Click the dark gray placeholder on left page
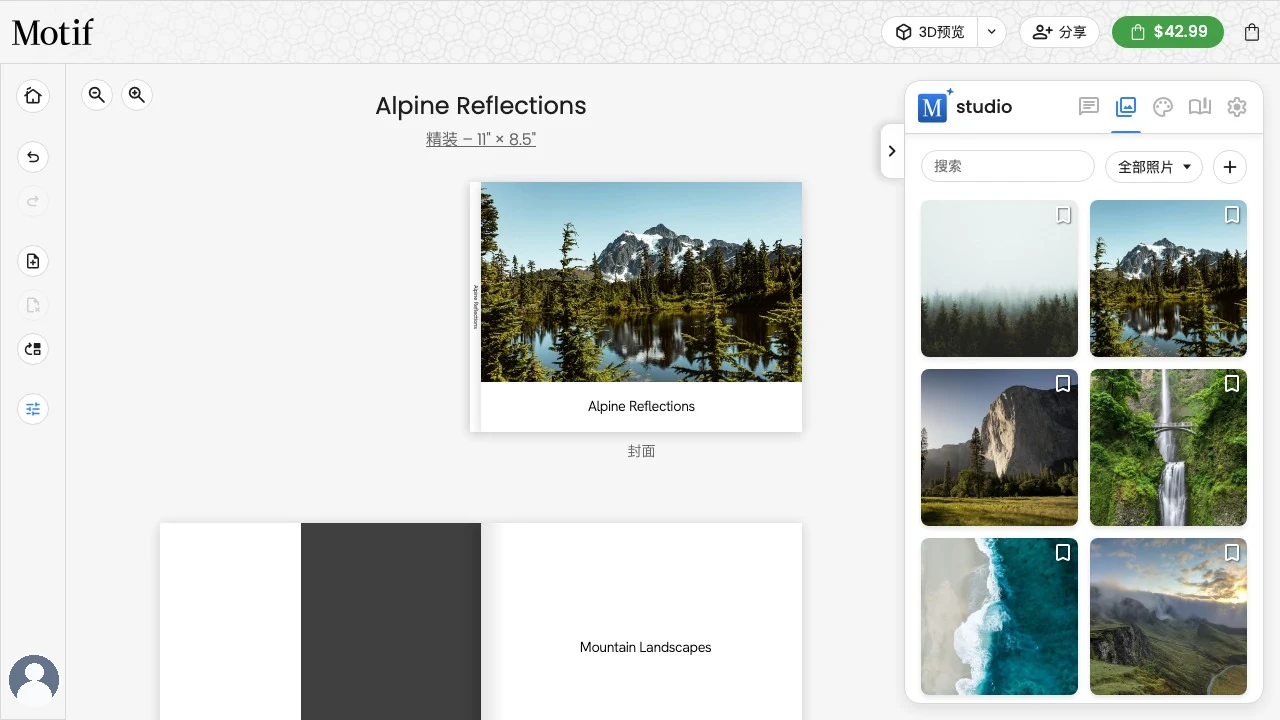Viewport: 1280px width, 720px height. click(x=391, y=621)
